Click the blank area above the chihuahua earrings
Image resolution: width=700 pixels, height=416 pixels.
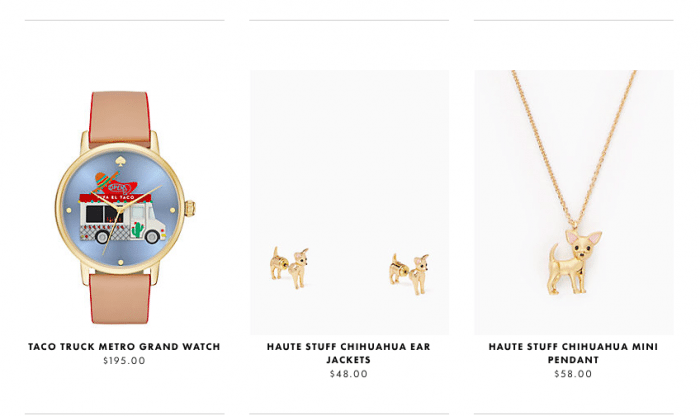[349, 156]
